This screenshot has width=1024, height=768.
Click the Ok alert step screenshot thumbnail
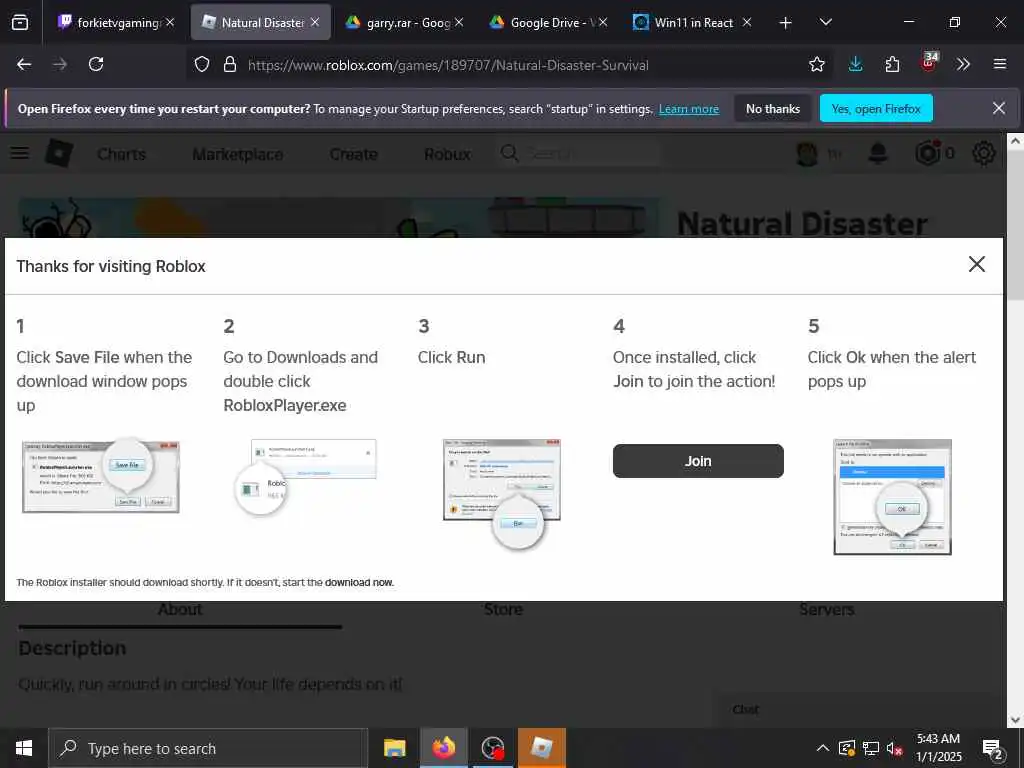(892, 497)
